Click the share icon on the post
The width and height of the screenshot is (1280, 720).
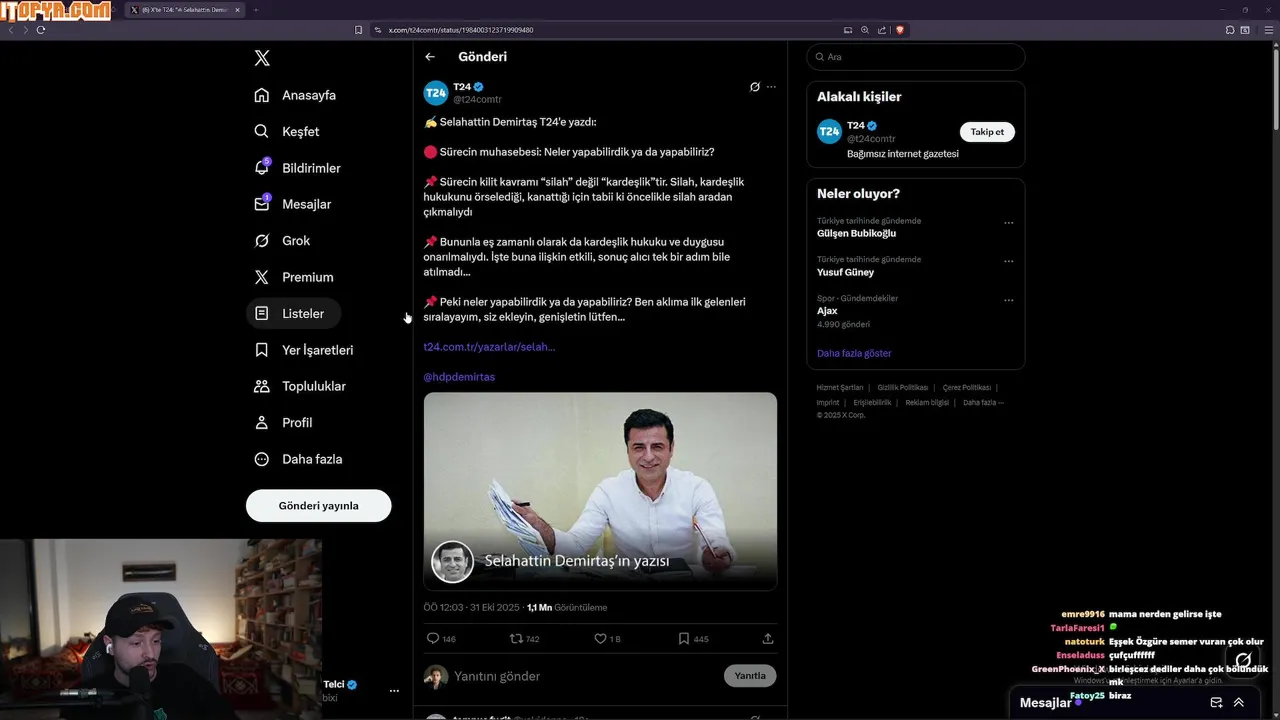click(768, 638)
